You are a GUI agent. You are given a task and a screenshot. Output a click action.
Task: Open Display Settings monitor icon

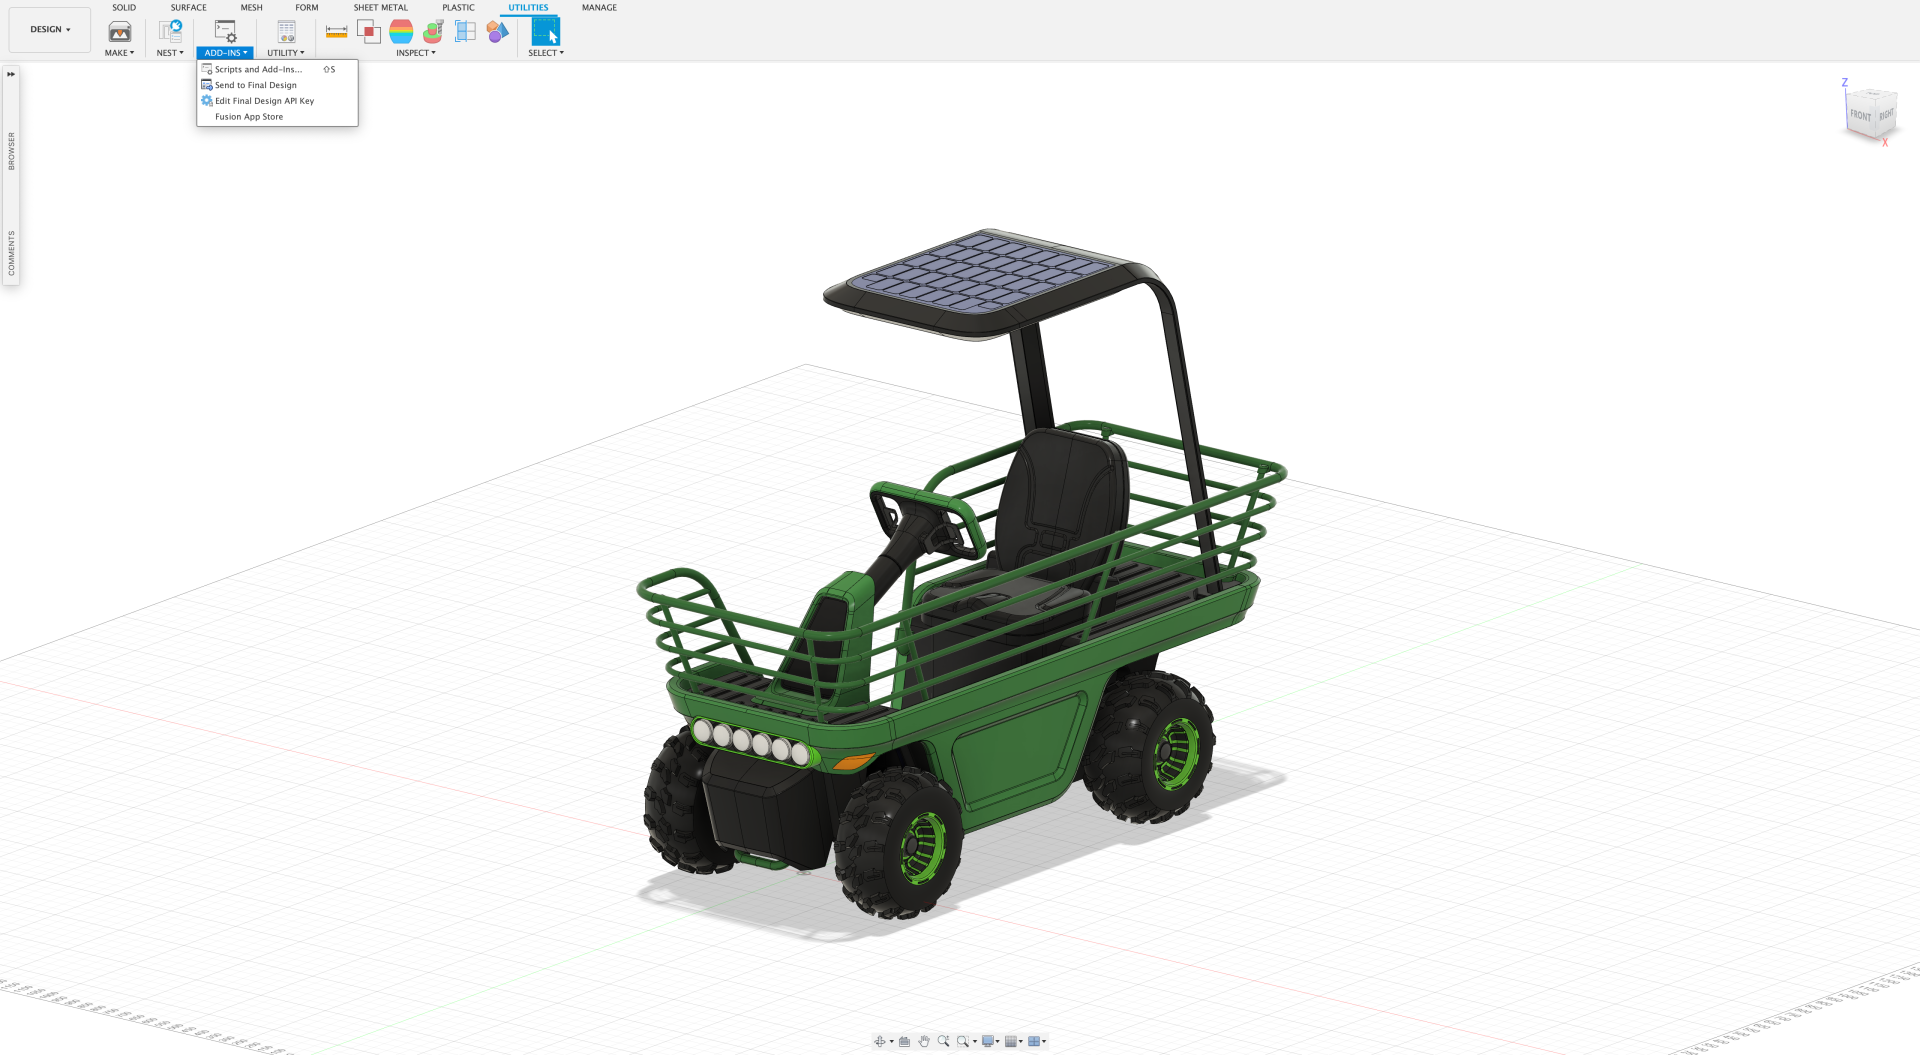click(988, 1041)
